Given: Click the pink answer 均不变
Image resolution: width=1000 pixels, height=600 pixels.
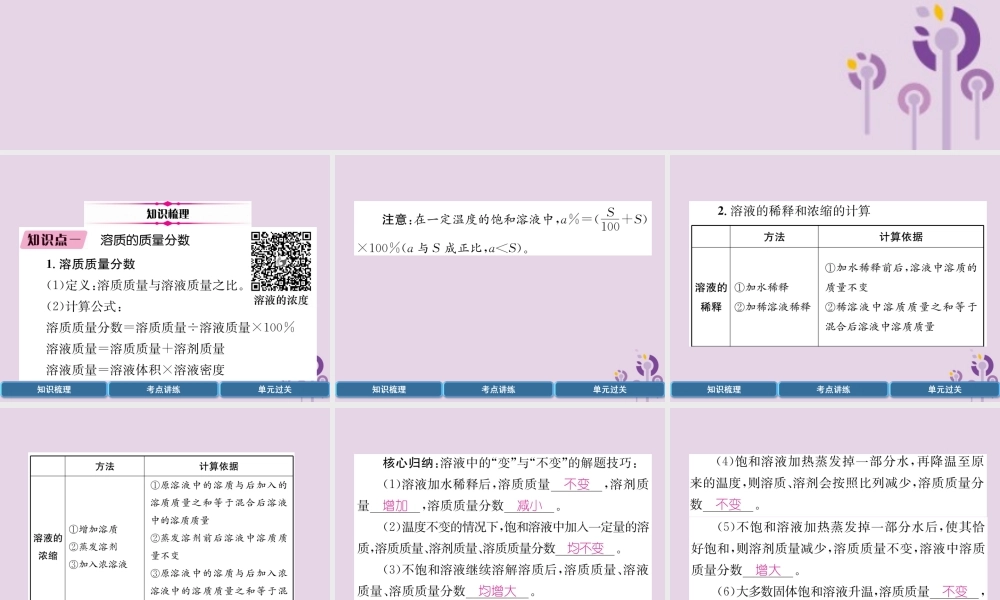Looking at the screenshot, I should (585, 548).
